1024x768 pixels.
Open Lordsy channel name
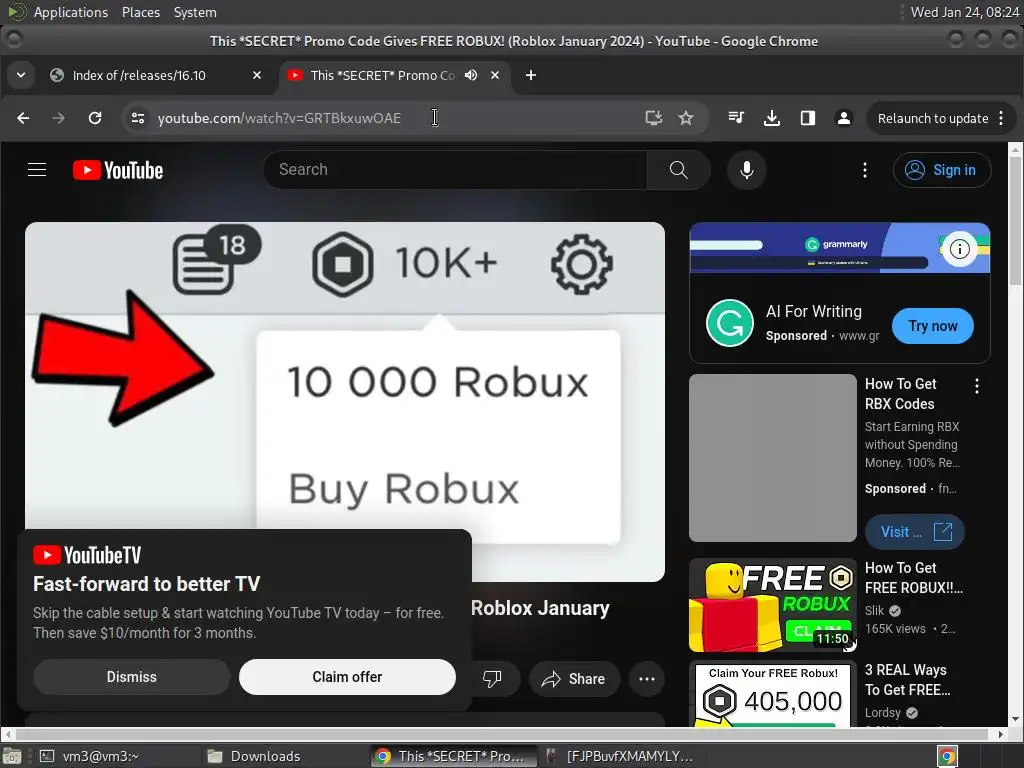tap(882, 712)
